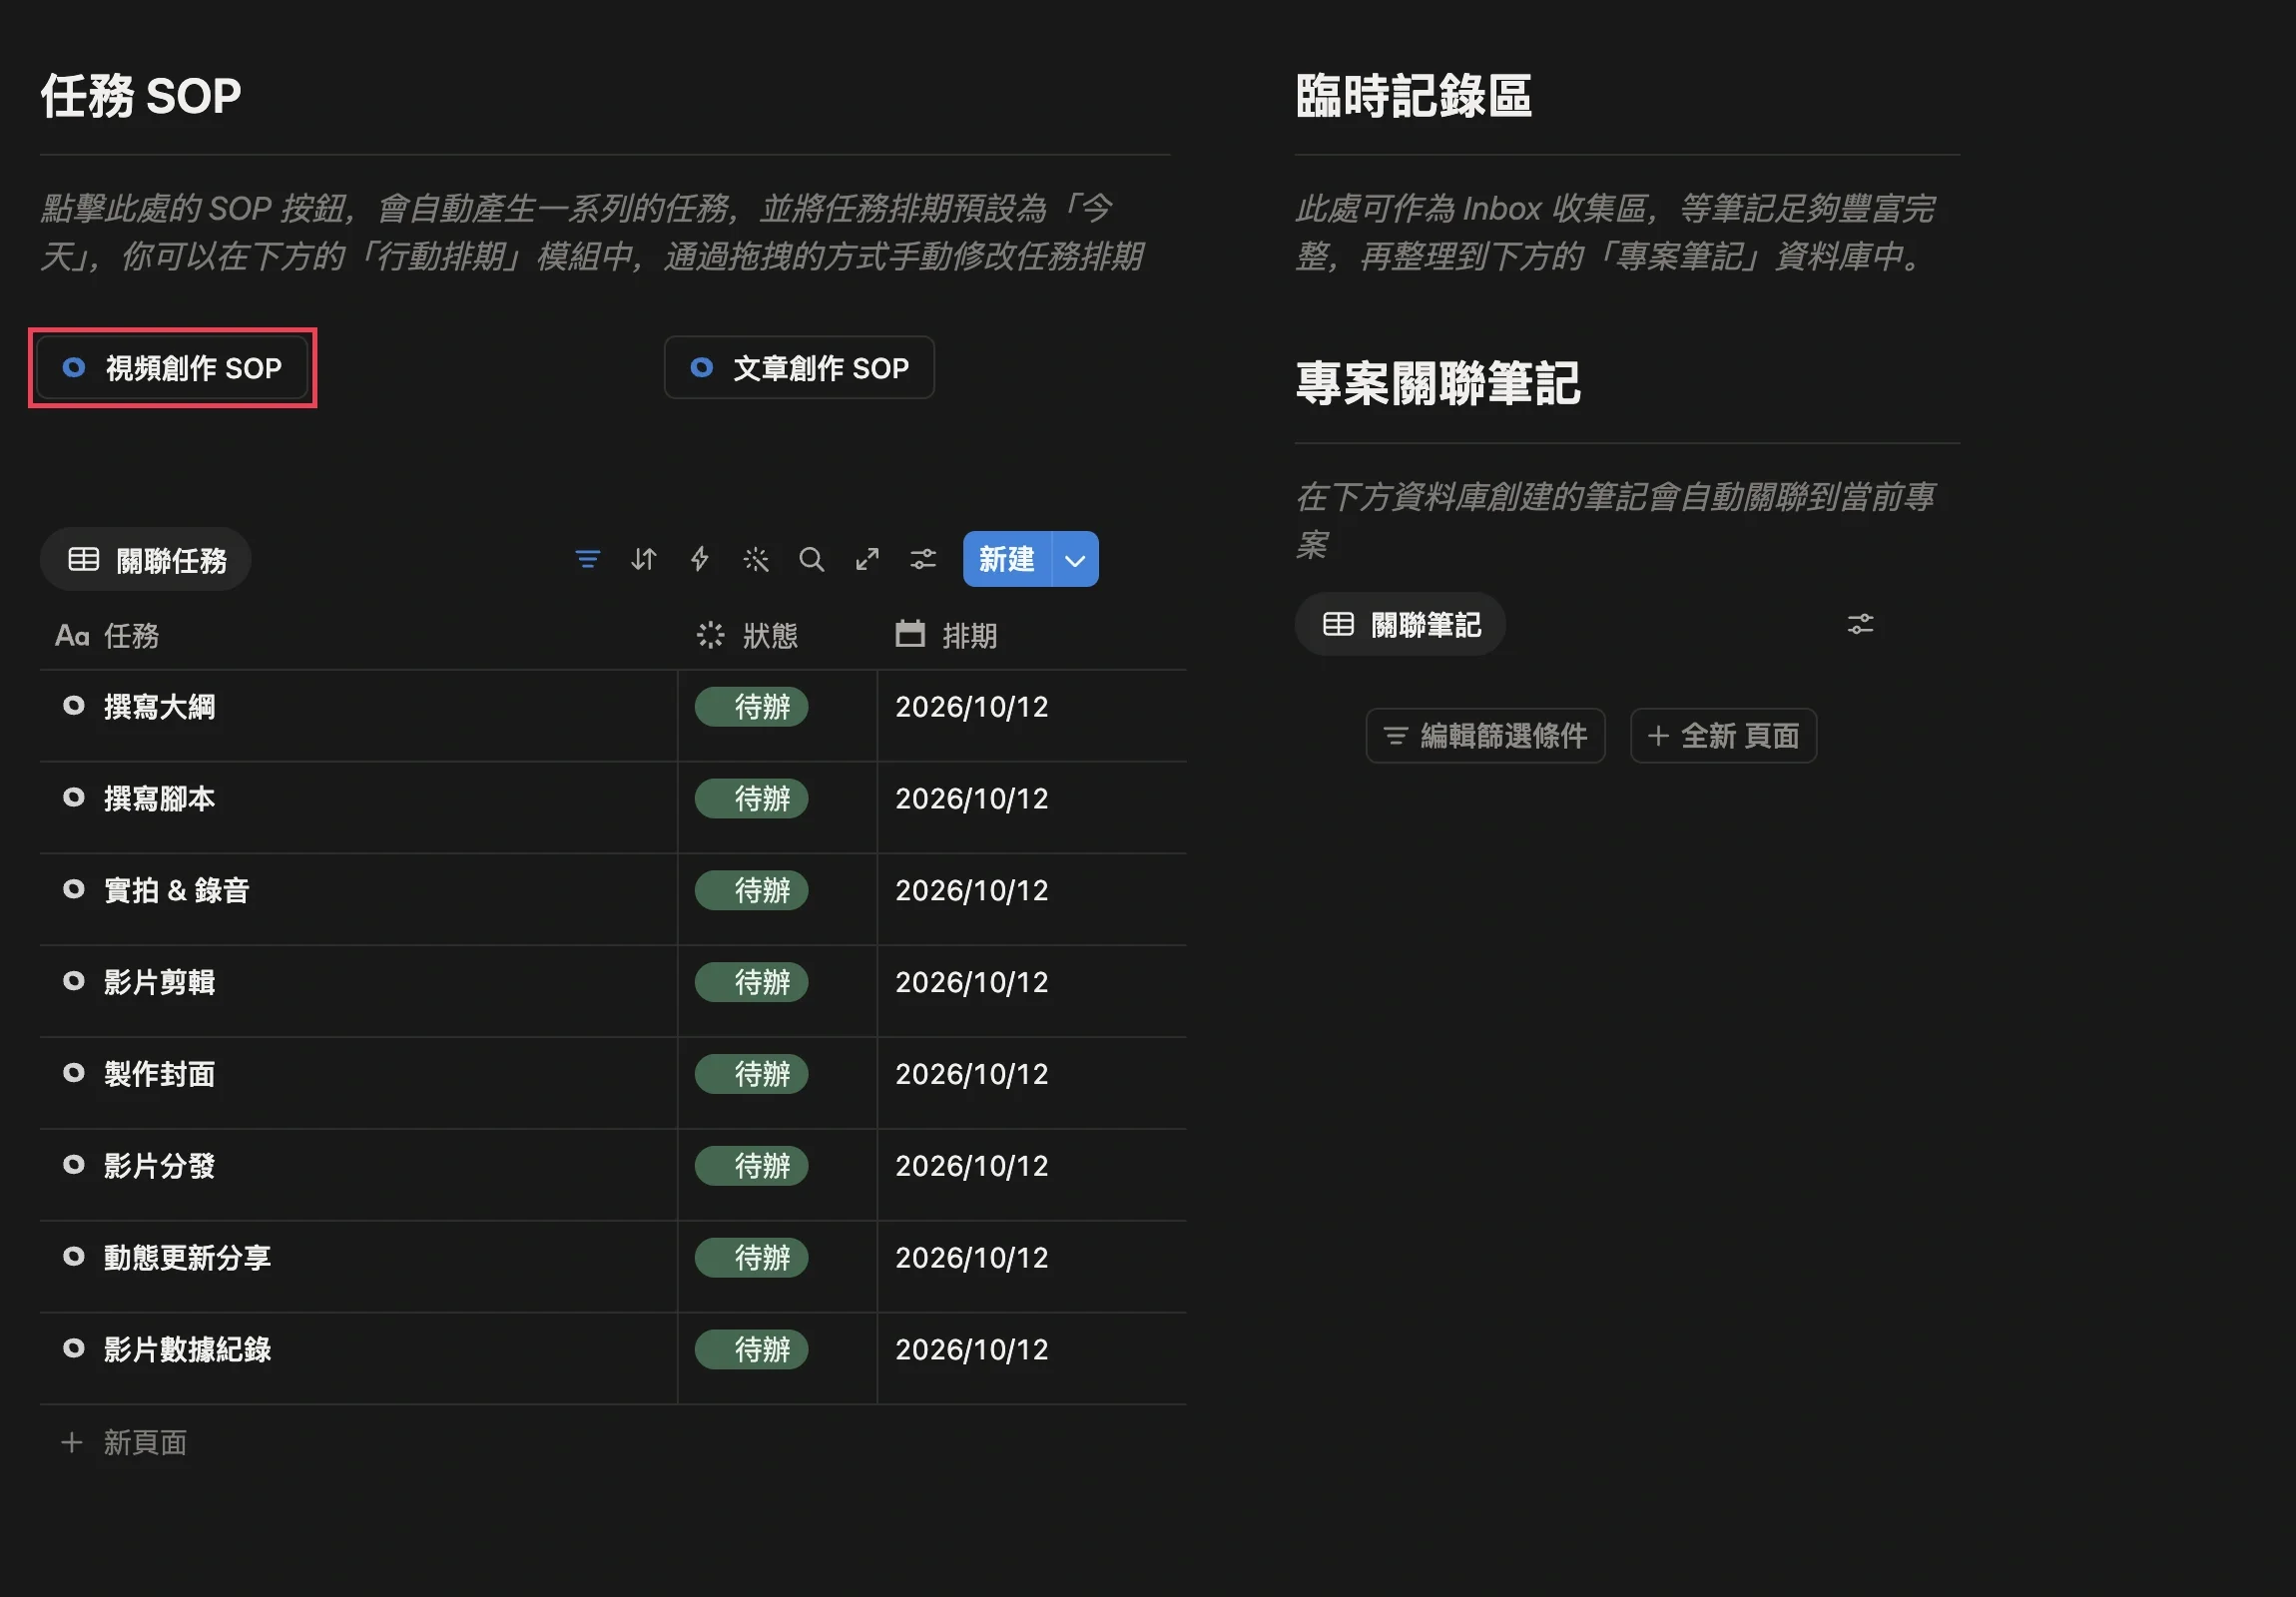Image resolution: width=2296 pixels, height=1597 pixels.
Task: Click the page icon beside 動態更新分享
Action: coord(73,1257)
